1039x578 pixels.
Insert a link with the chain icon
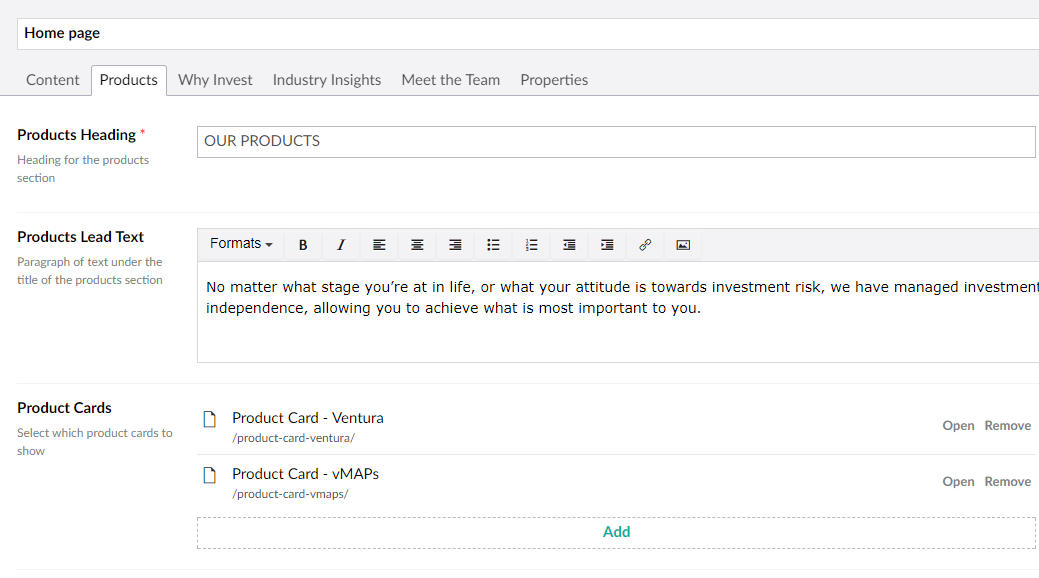pos(645,245)
